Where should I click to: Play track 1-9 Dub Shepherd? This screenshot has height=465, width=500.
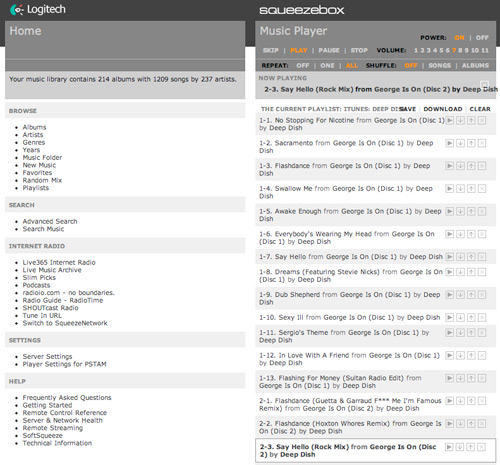click(450, 295)
